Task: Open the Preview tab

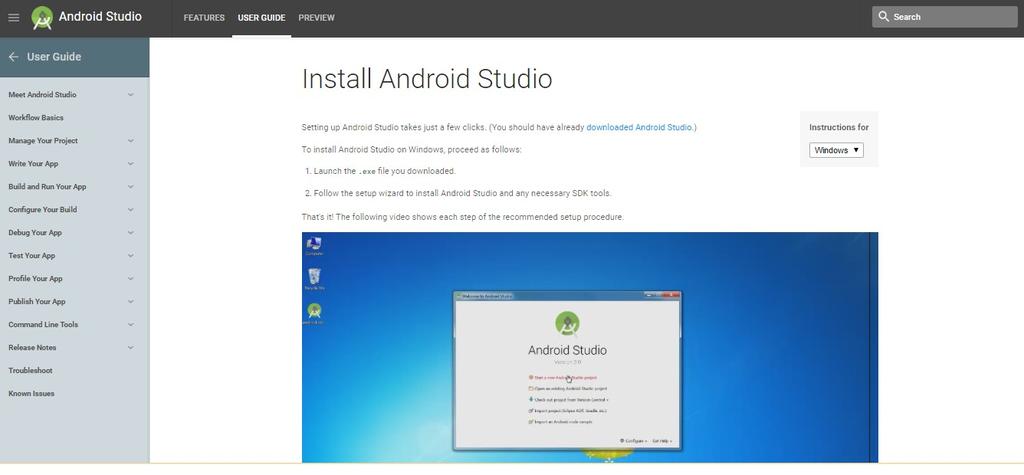Action: [316, 18]
